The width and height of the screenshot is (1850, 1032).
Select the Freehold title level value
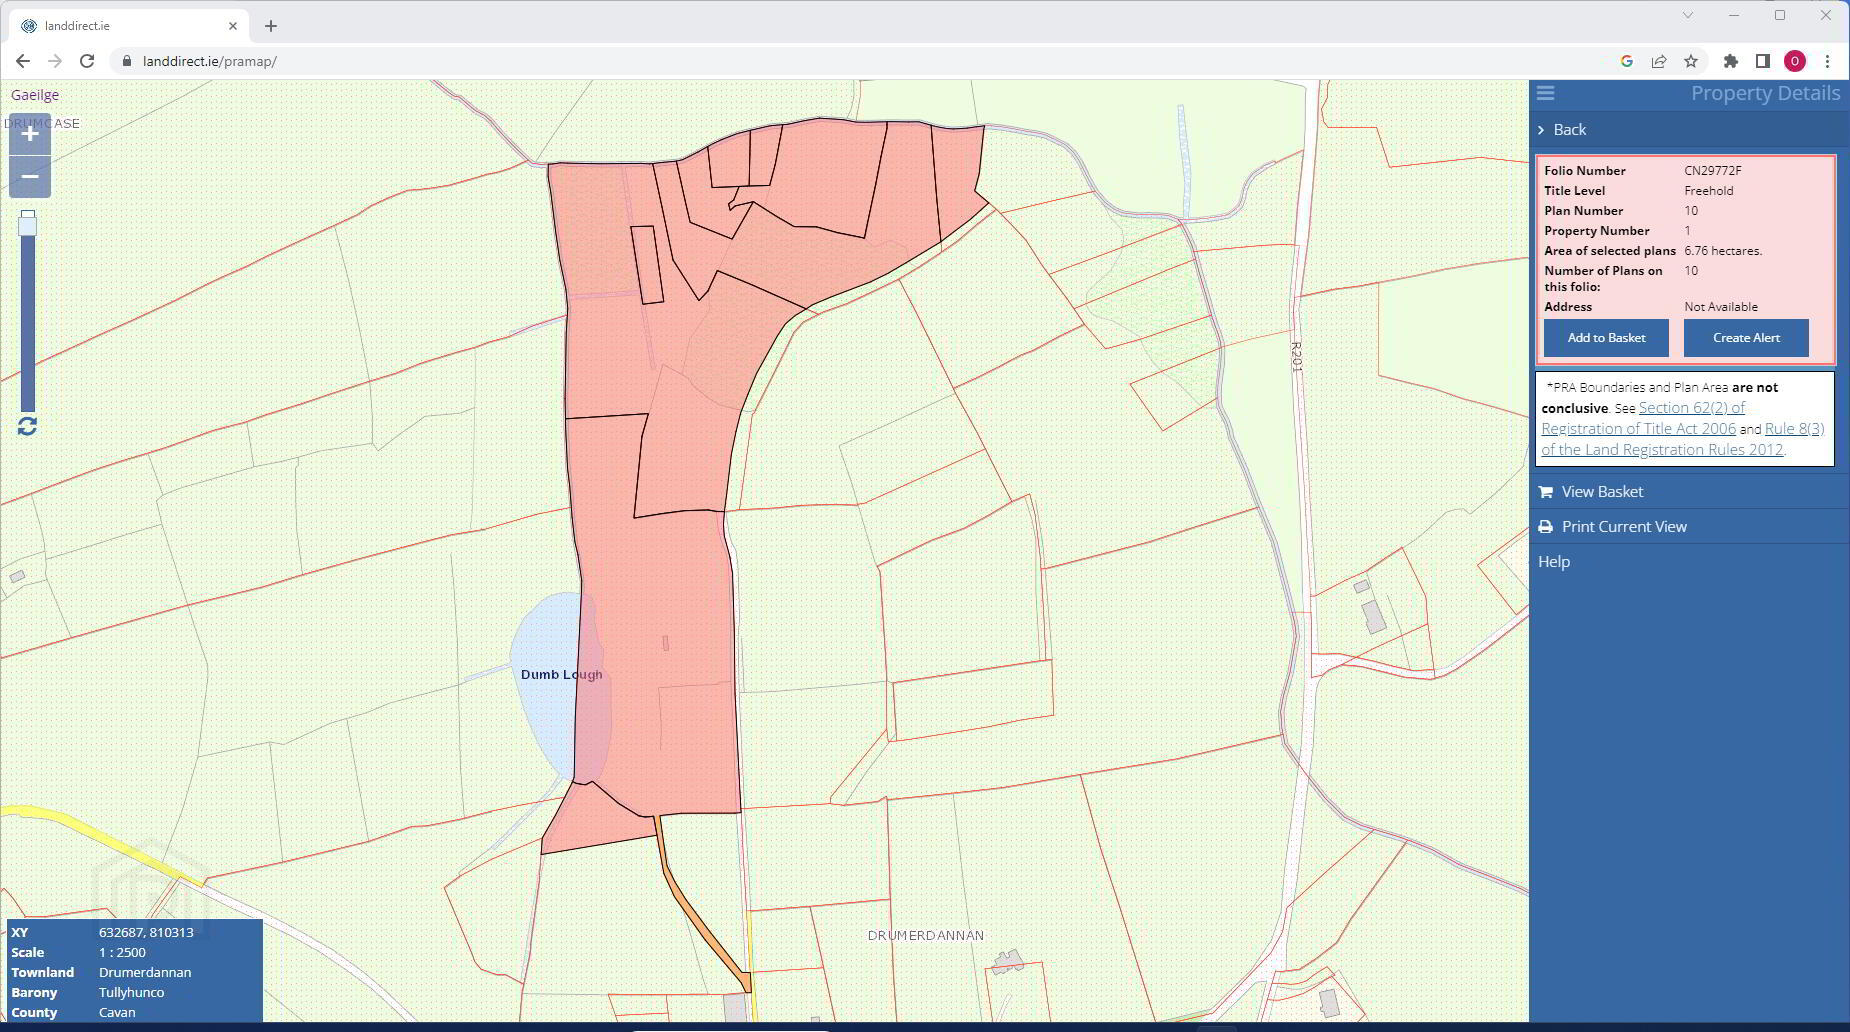click(x=1709, y=191)
